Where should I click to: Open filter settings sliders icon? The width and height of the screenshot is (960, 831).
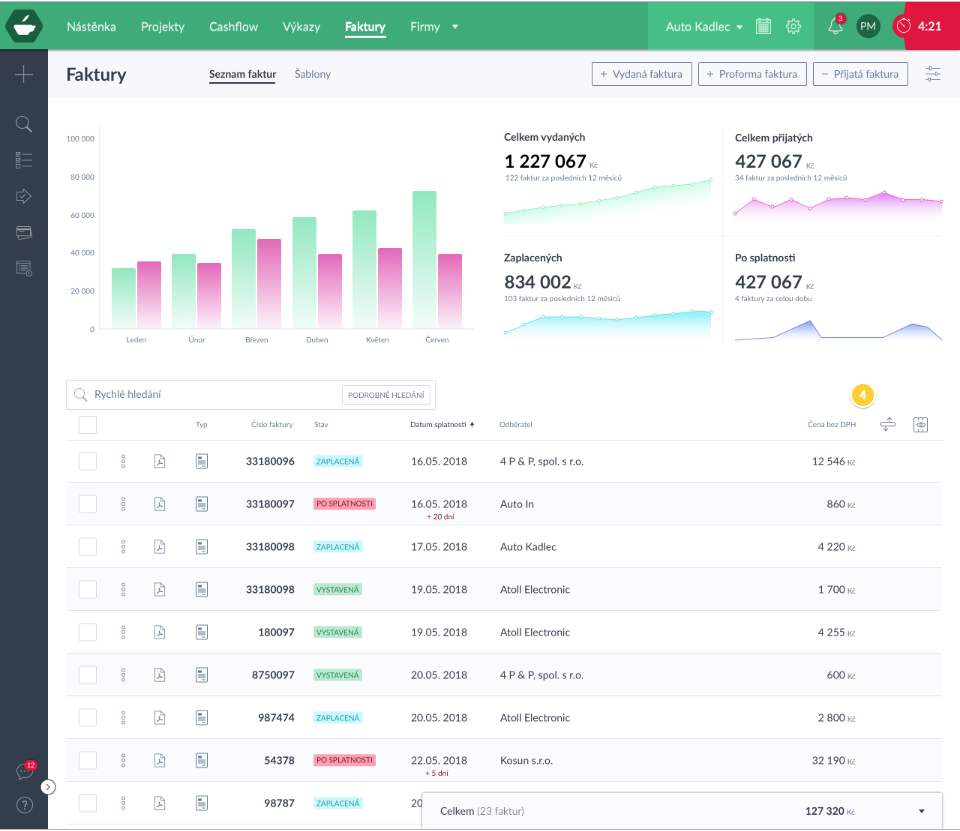pos(933,74)
